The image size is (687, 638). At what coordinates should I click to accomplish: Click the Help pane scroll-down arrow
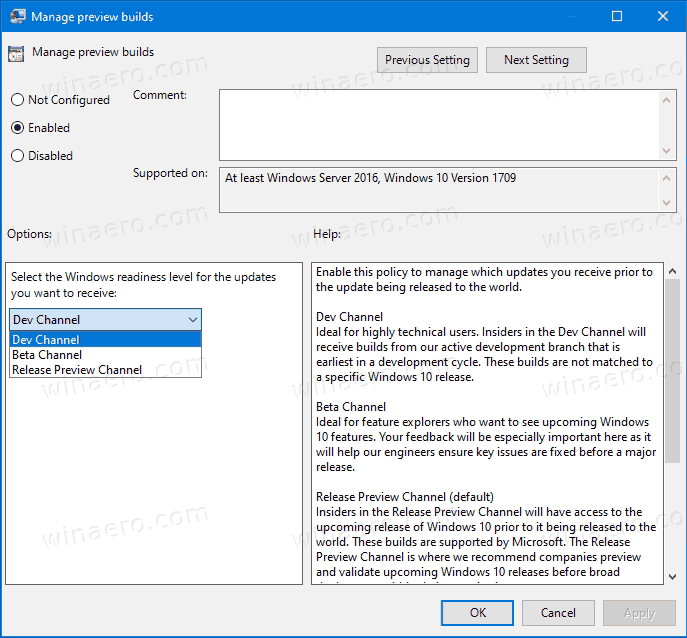point(673,577)
